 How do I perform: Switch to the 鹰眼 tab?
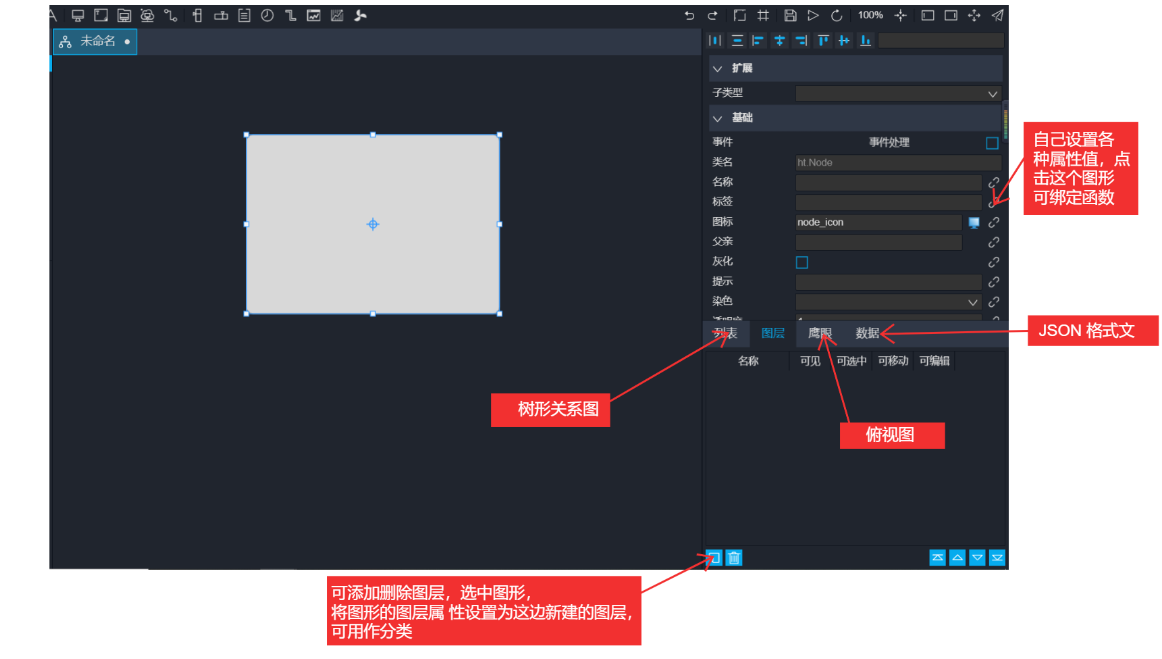(820, 334)
